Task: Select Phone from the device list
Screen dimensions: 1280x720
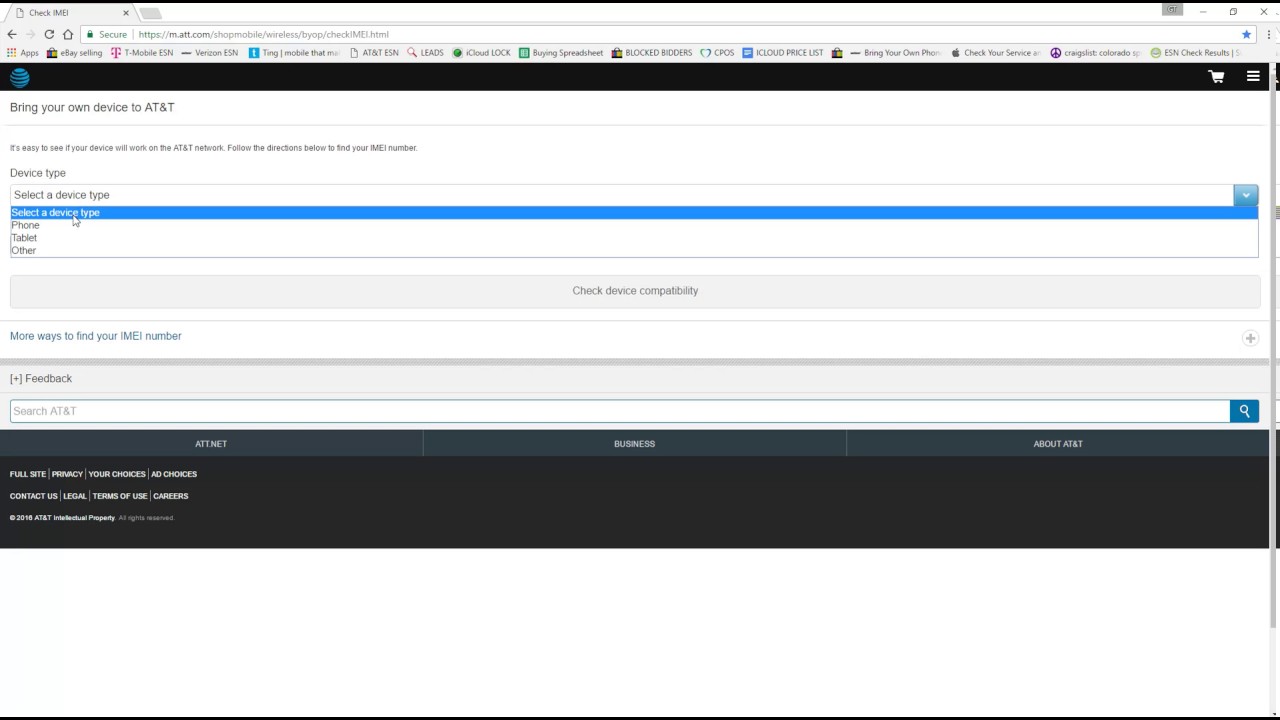Action: tap(634, 225)
